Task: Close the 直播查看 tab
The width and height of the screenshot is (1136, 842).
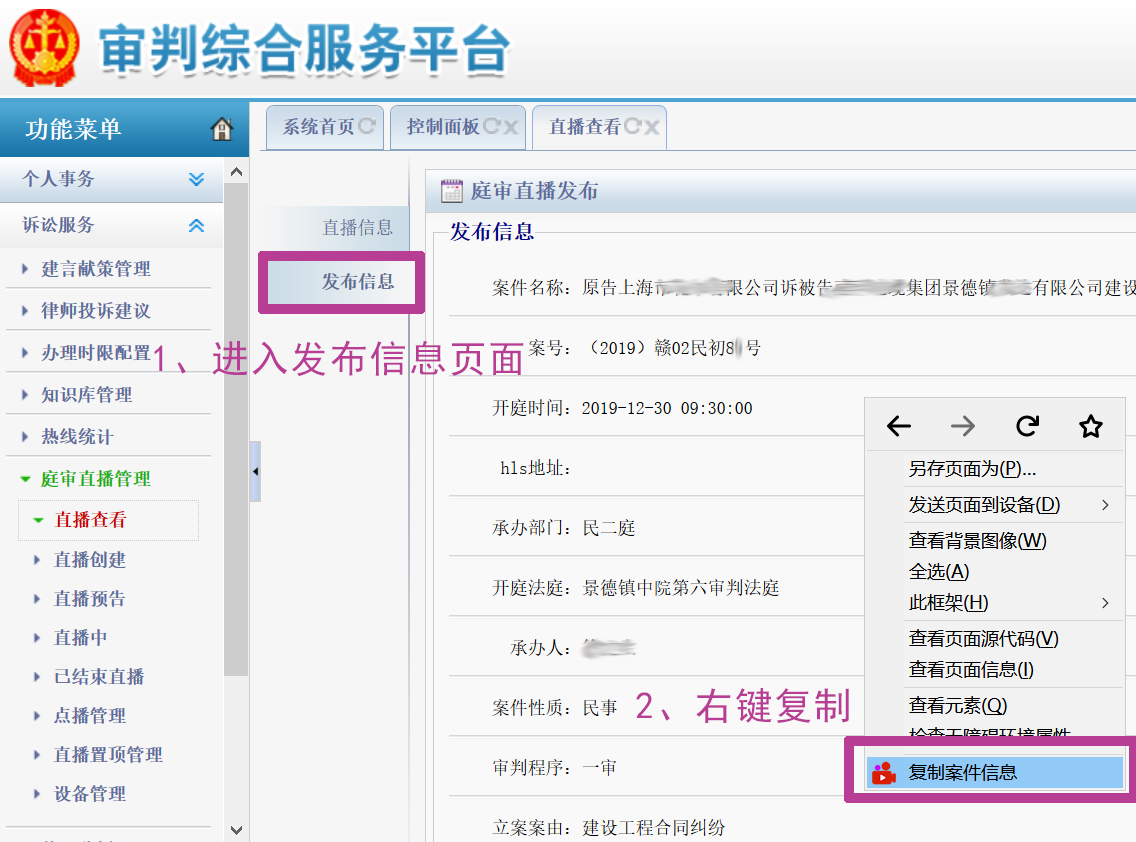Action: [652, 127]
